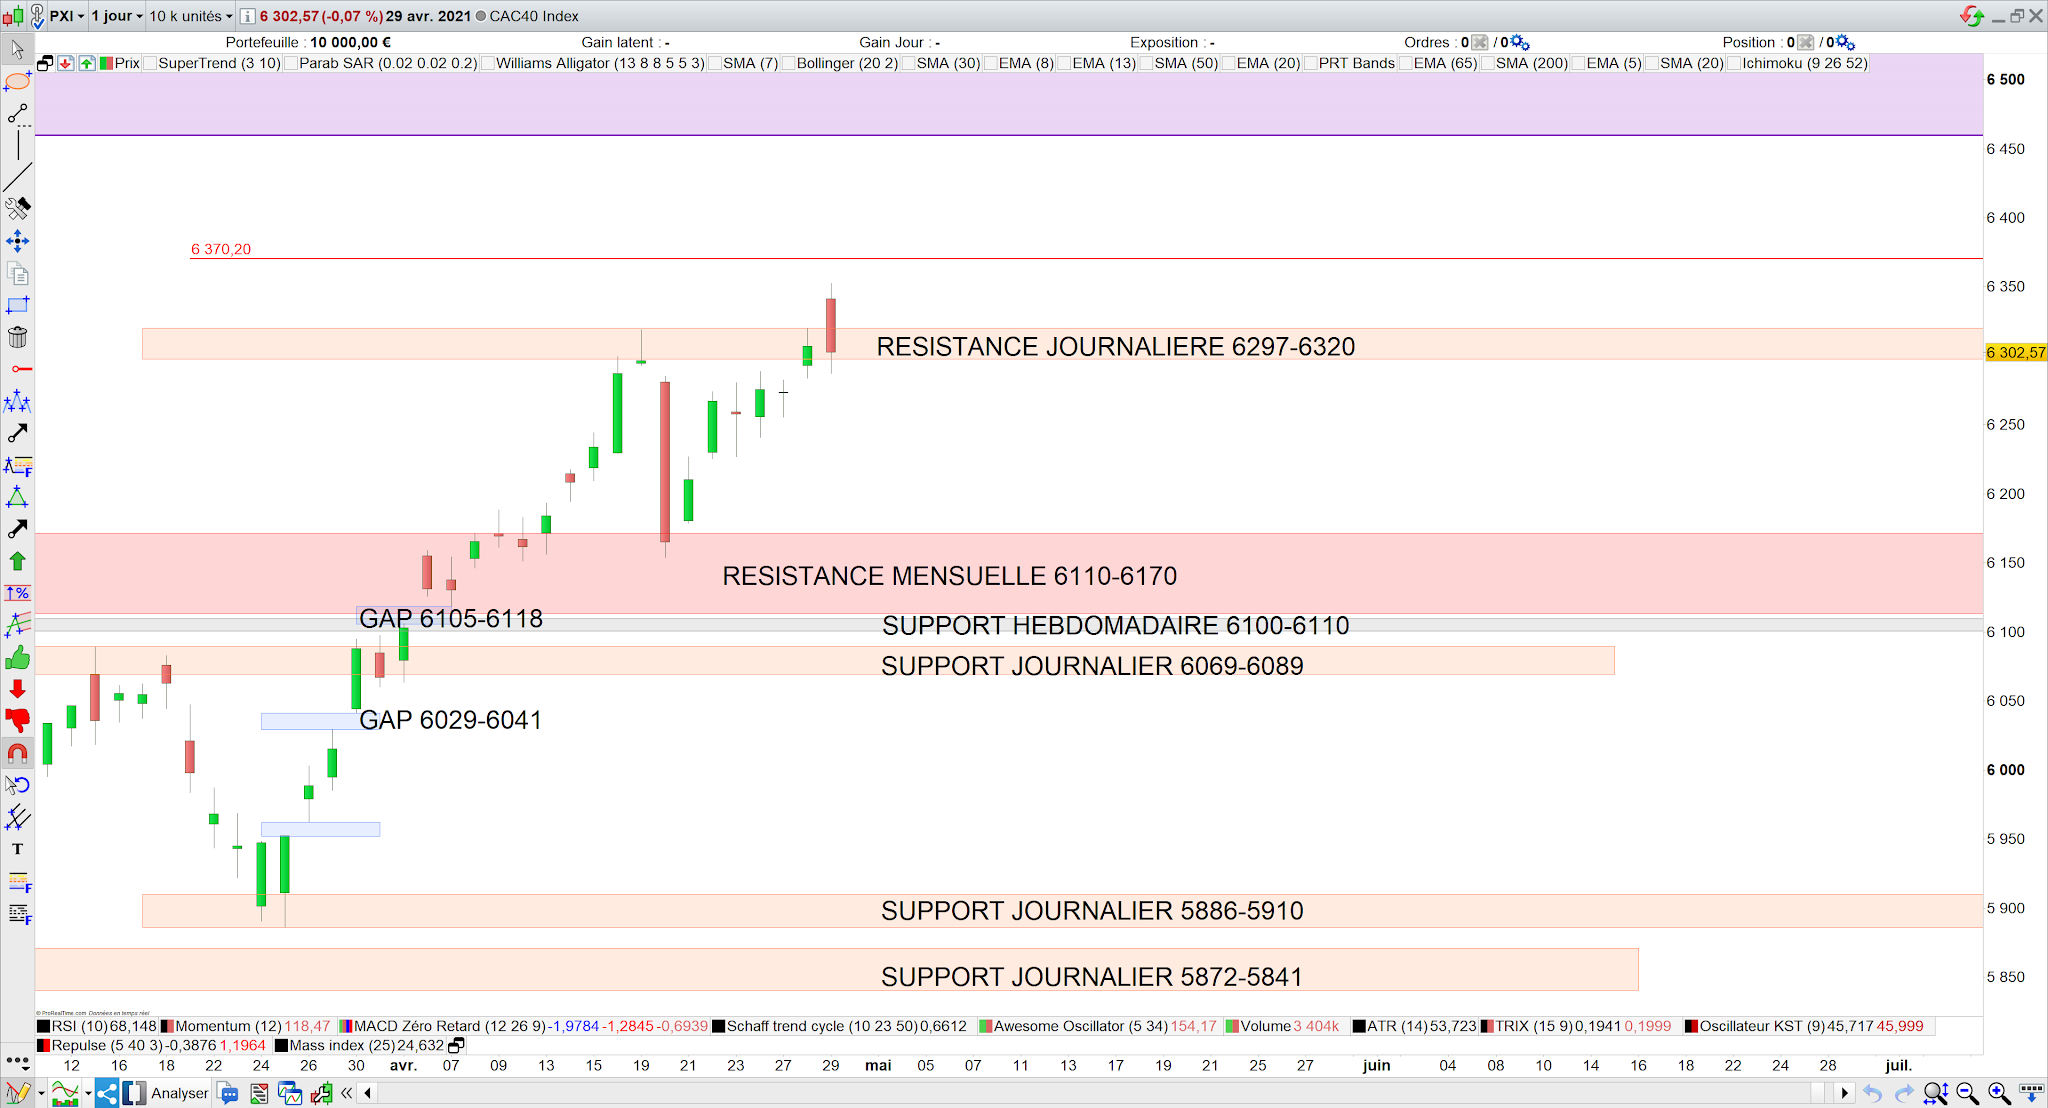Click the red move-down arrow button beside Prix
Viewport: 2048px width, 1108px height.
pos(66,63)
